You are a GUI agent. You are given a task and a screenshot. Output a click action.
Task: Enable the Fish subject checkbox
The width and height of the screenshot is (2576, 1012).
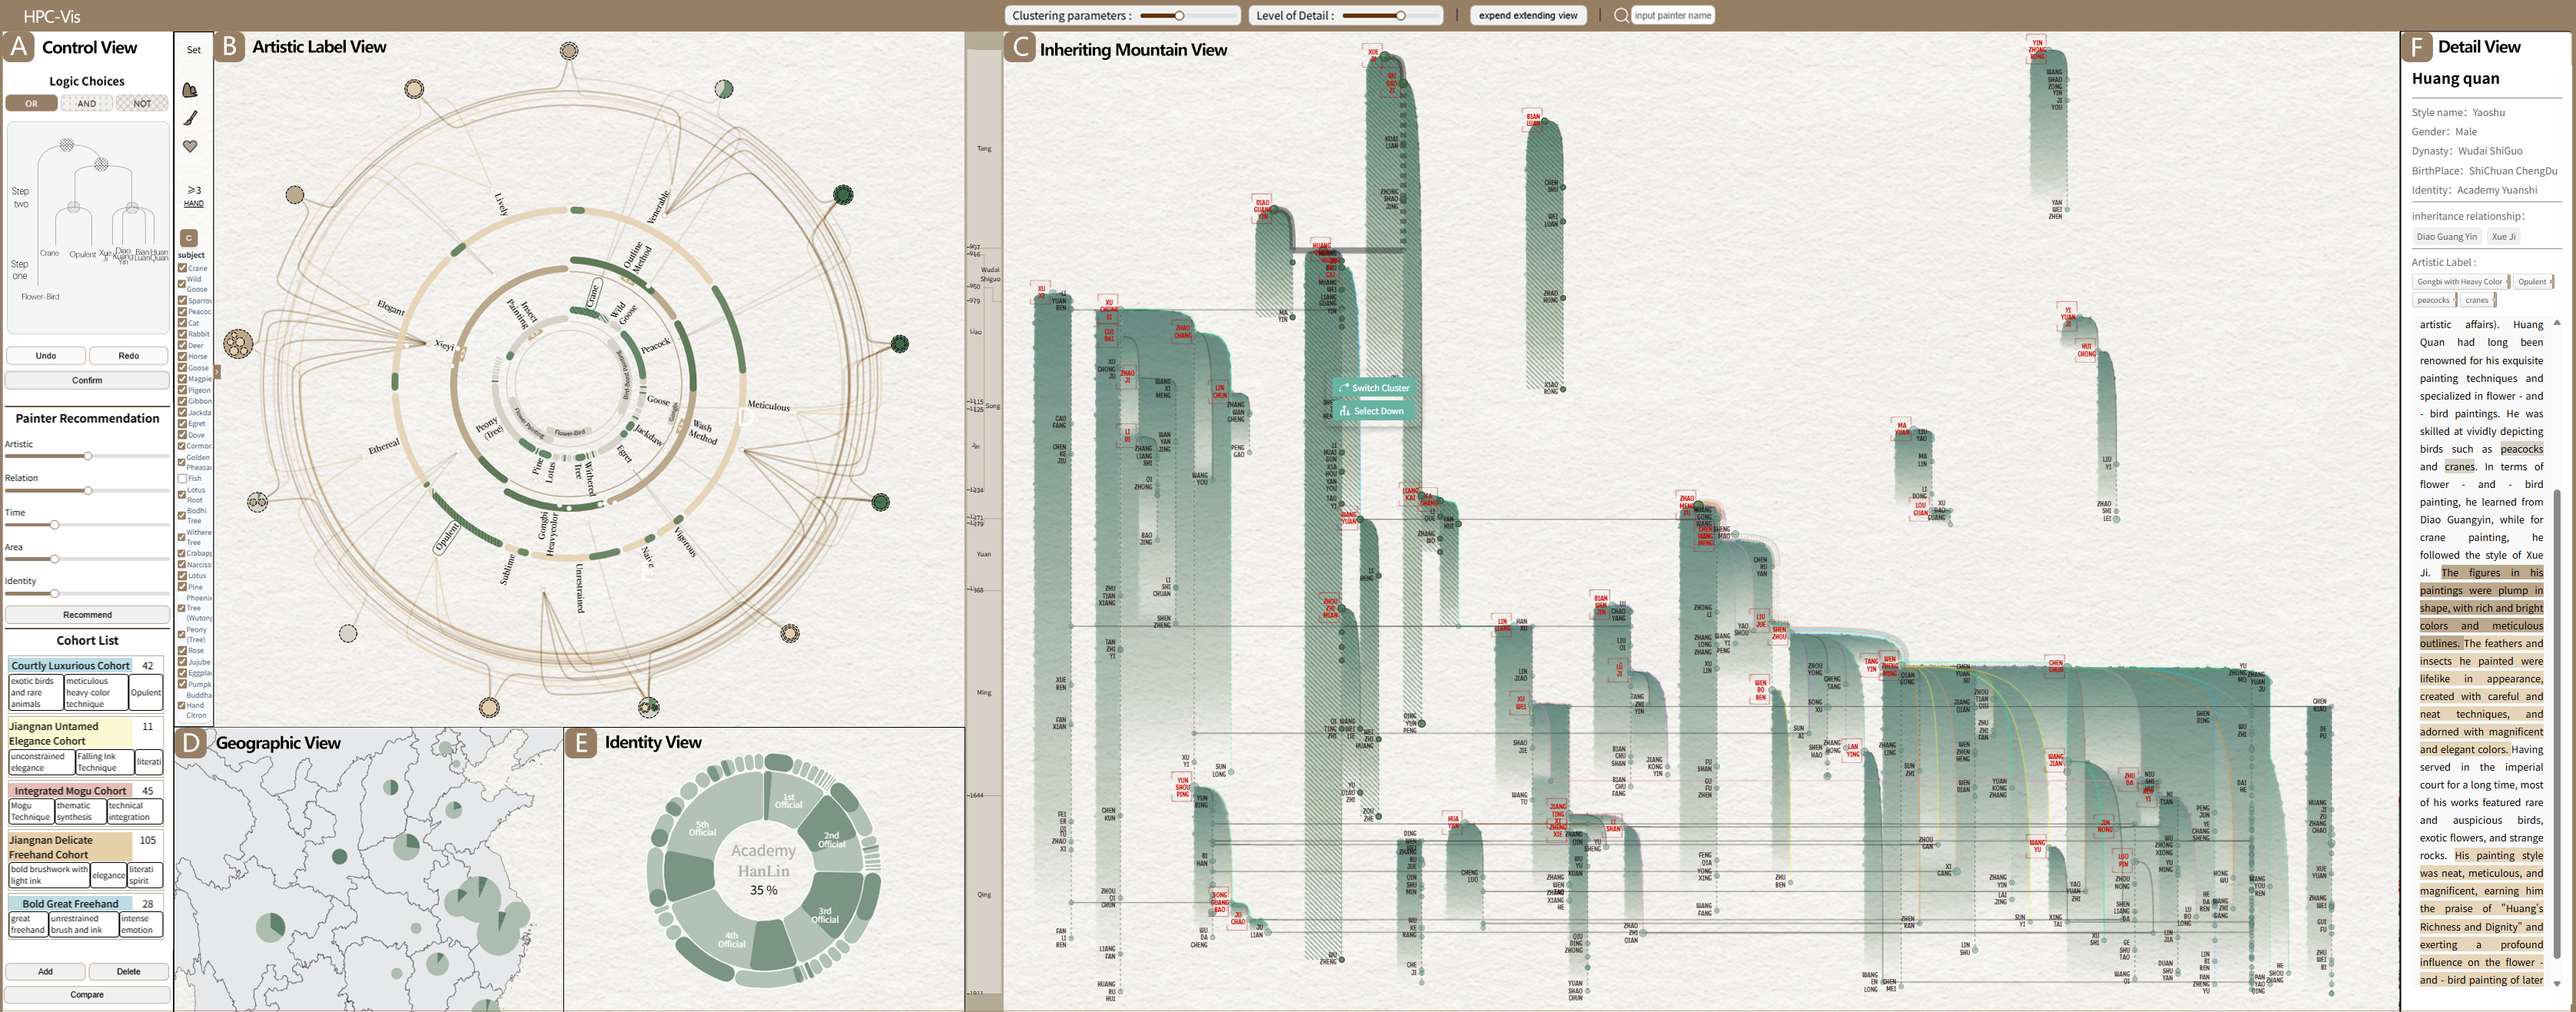pos(183,478)
